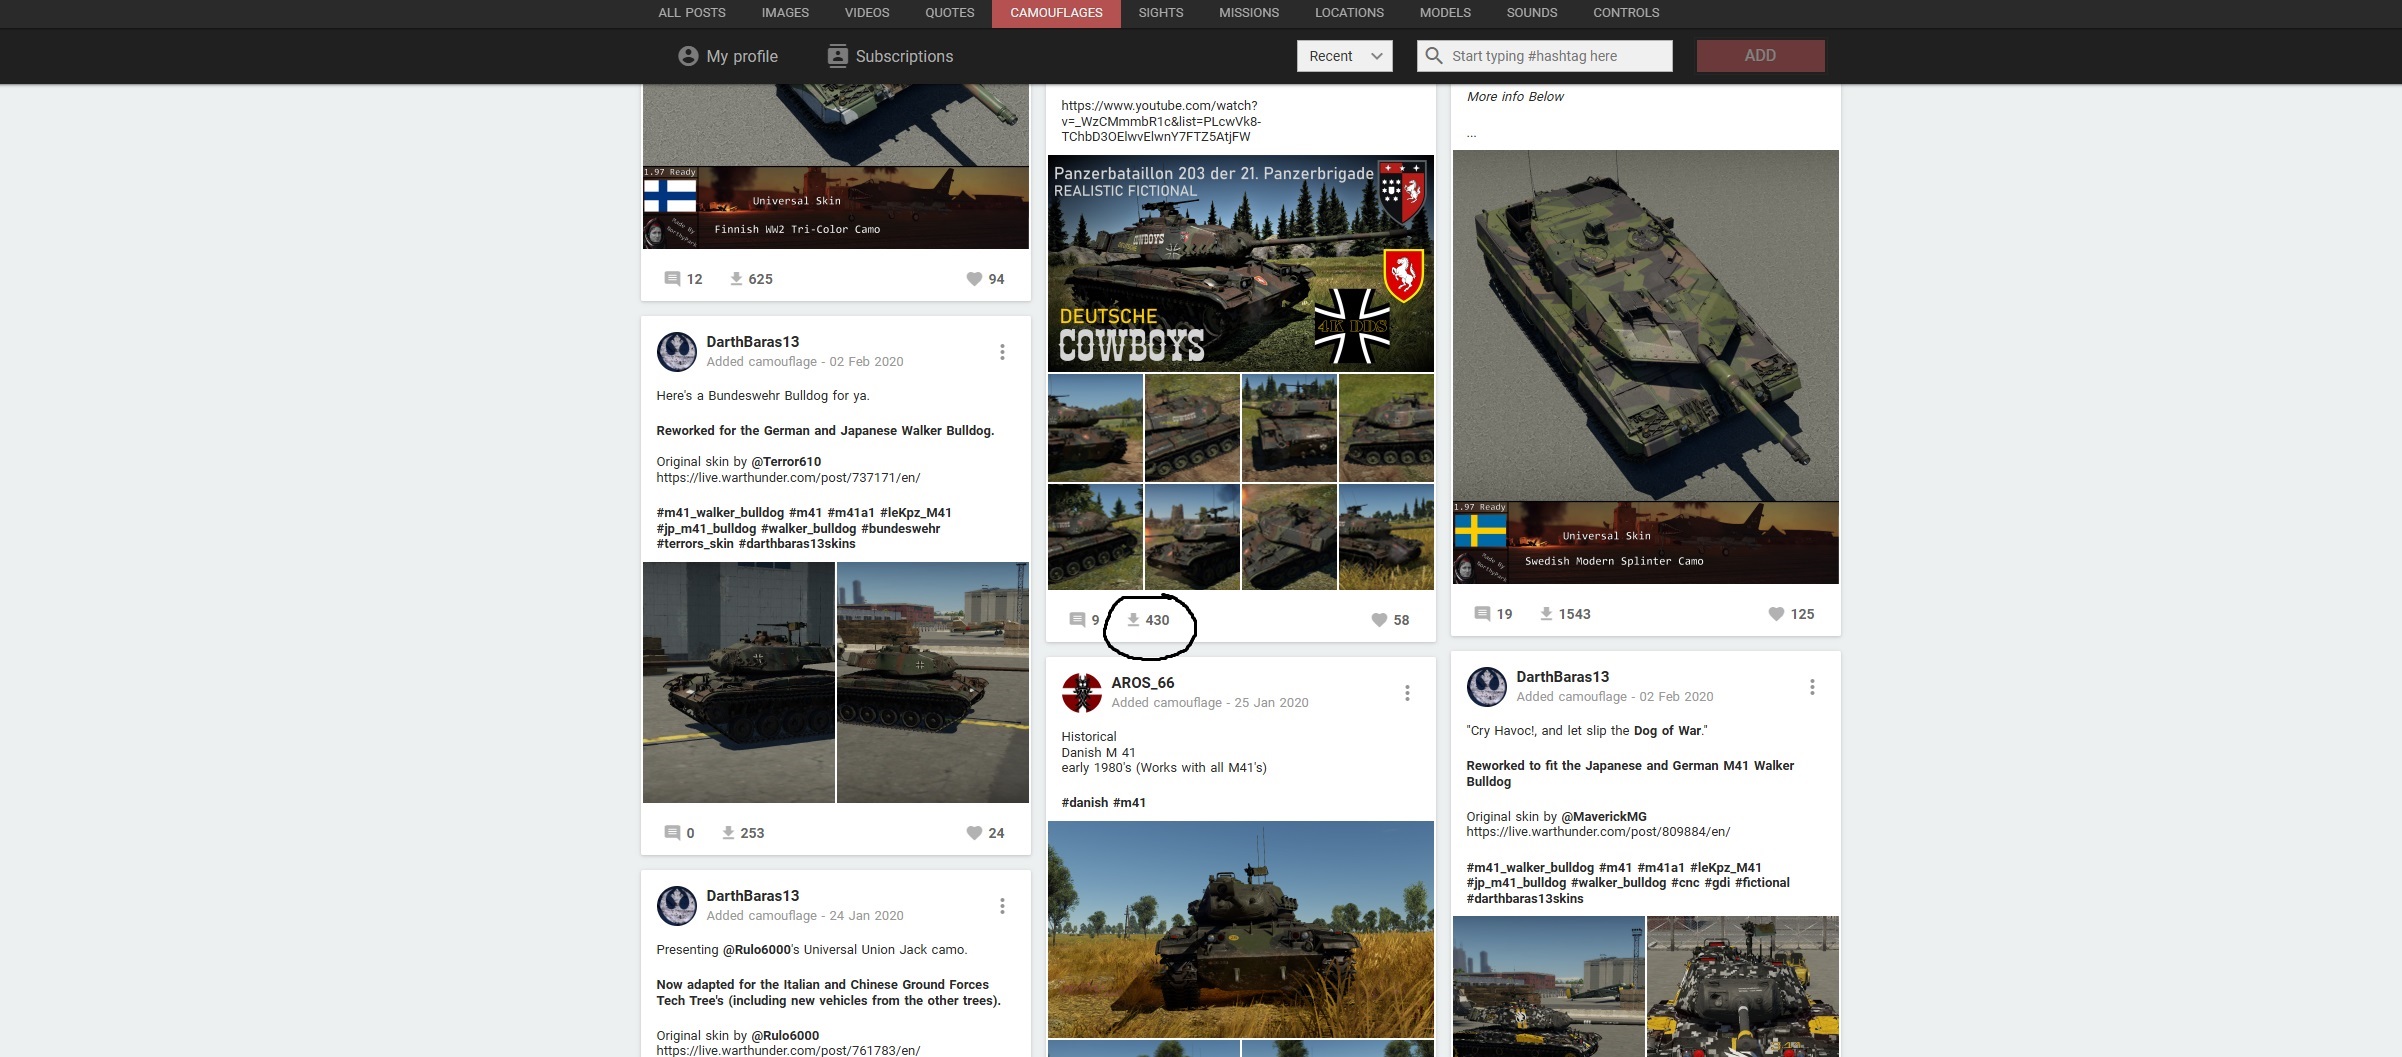Like the Swedish camo post with 125 hearts
This screenshot has height=1057, width=2402.
click(x=1776, y=614)
